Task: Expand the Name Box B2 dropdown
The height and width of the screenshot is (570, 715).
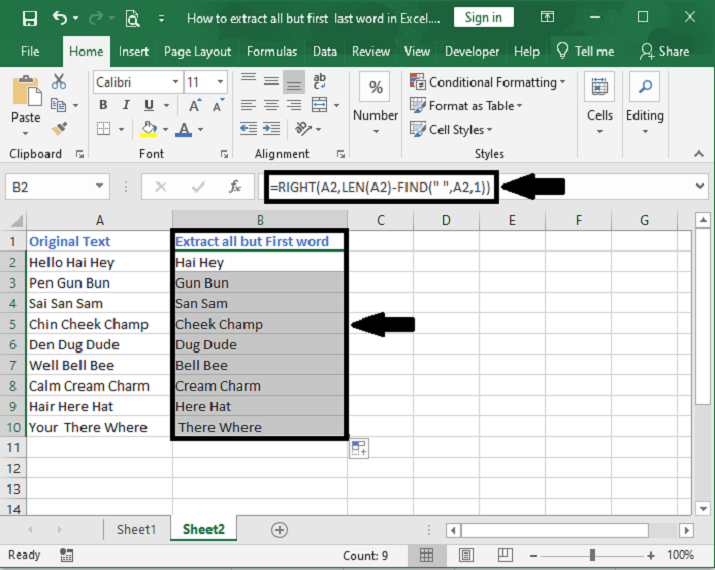Action: tap(99, 186)
